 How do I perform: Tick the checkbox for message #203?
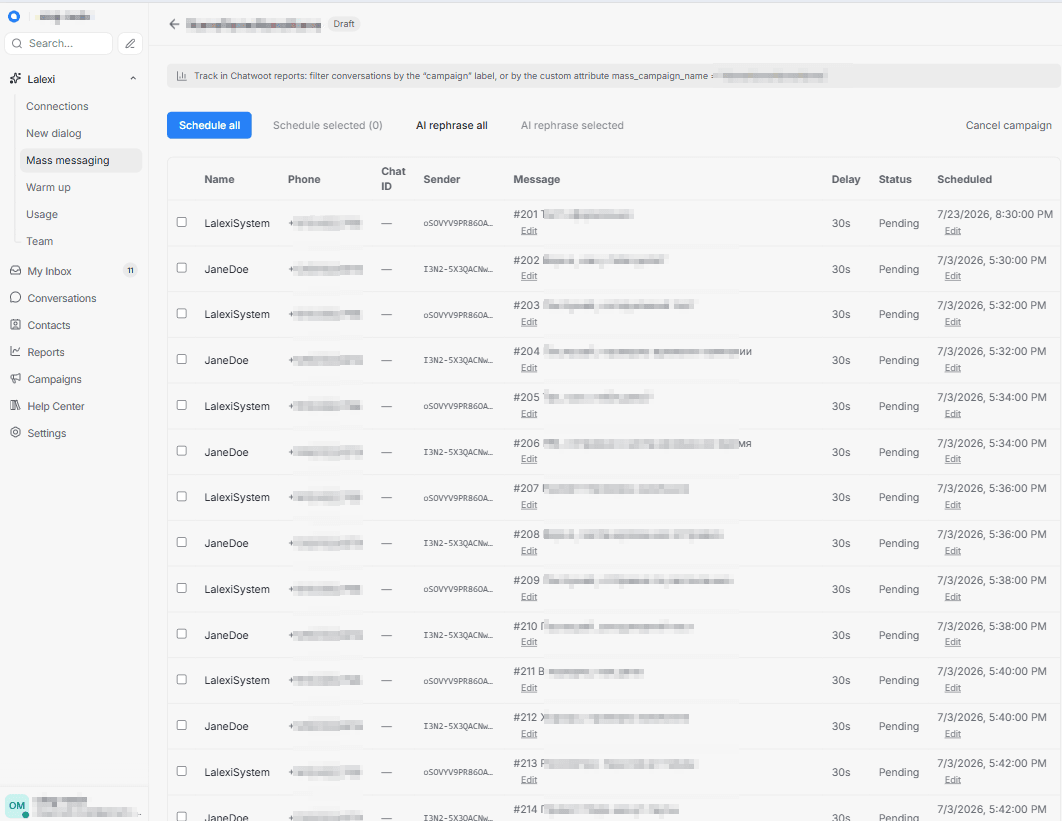coord(182,314)
